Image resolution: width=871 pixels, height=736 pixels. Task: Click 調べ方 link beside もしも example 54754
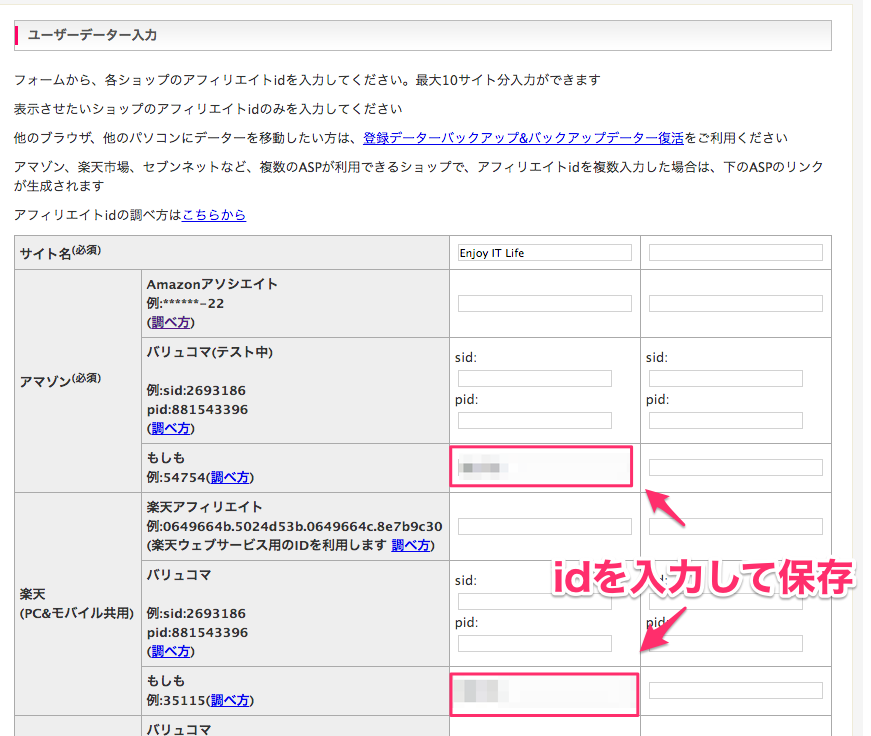pyautogui.click(x=230, y=477)
